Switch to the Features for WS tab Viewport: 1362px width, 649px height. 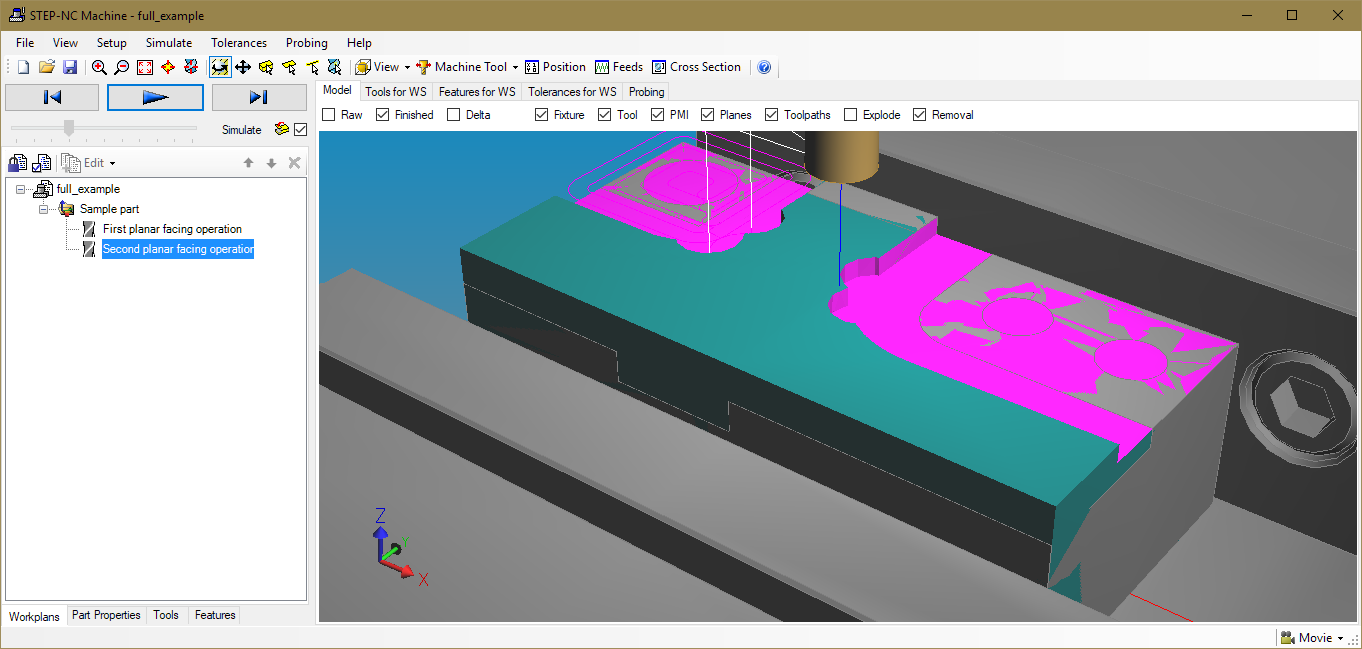pyautogui.click(x=478, y=92)
